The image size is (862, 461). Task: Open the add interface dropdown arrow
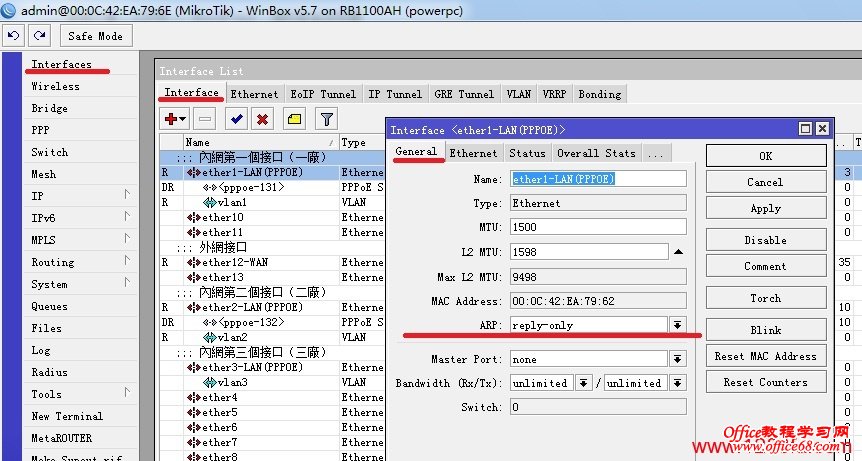click(183, 119)
